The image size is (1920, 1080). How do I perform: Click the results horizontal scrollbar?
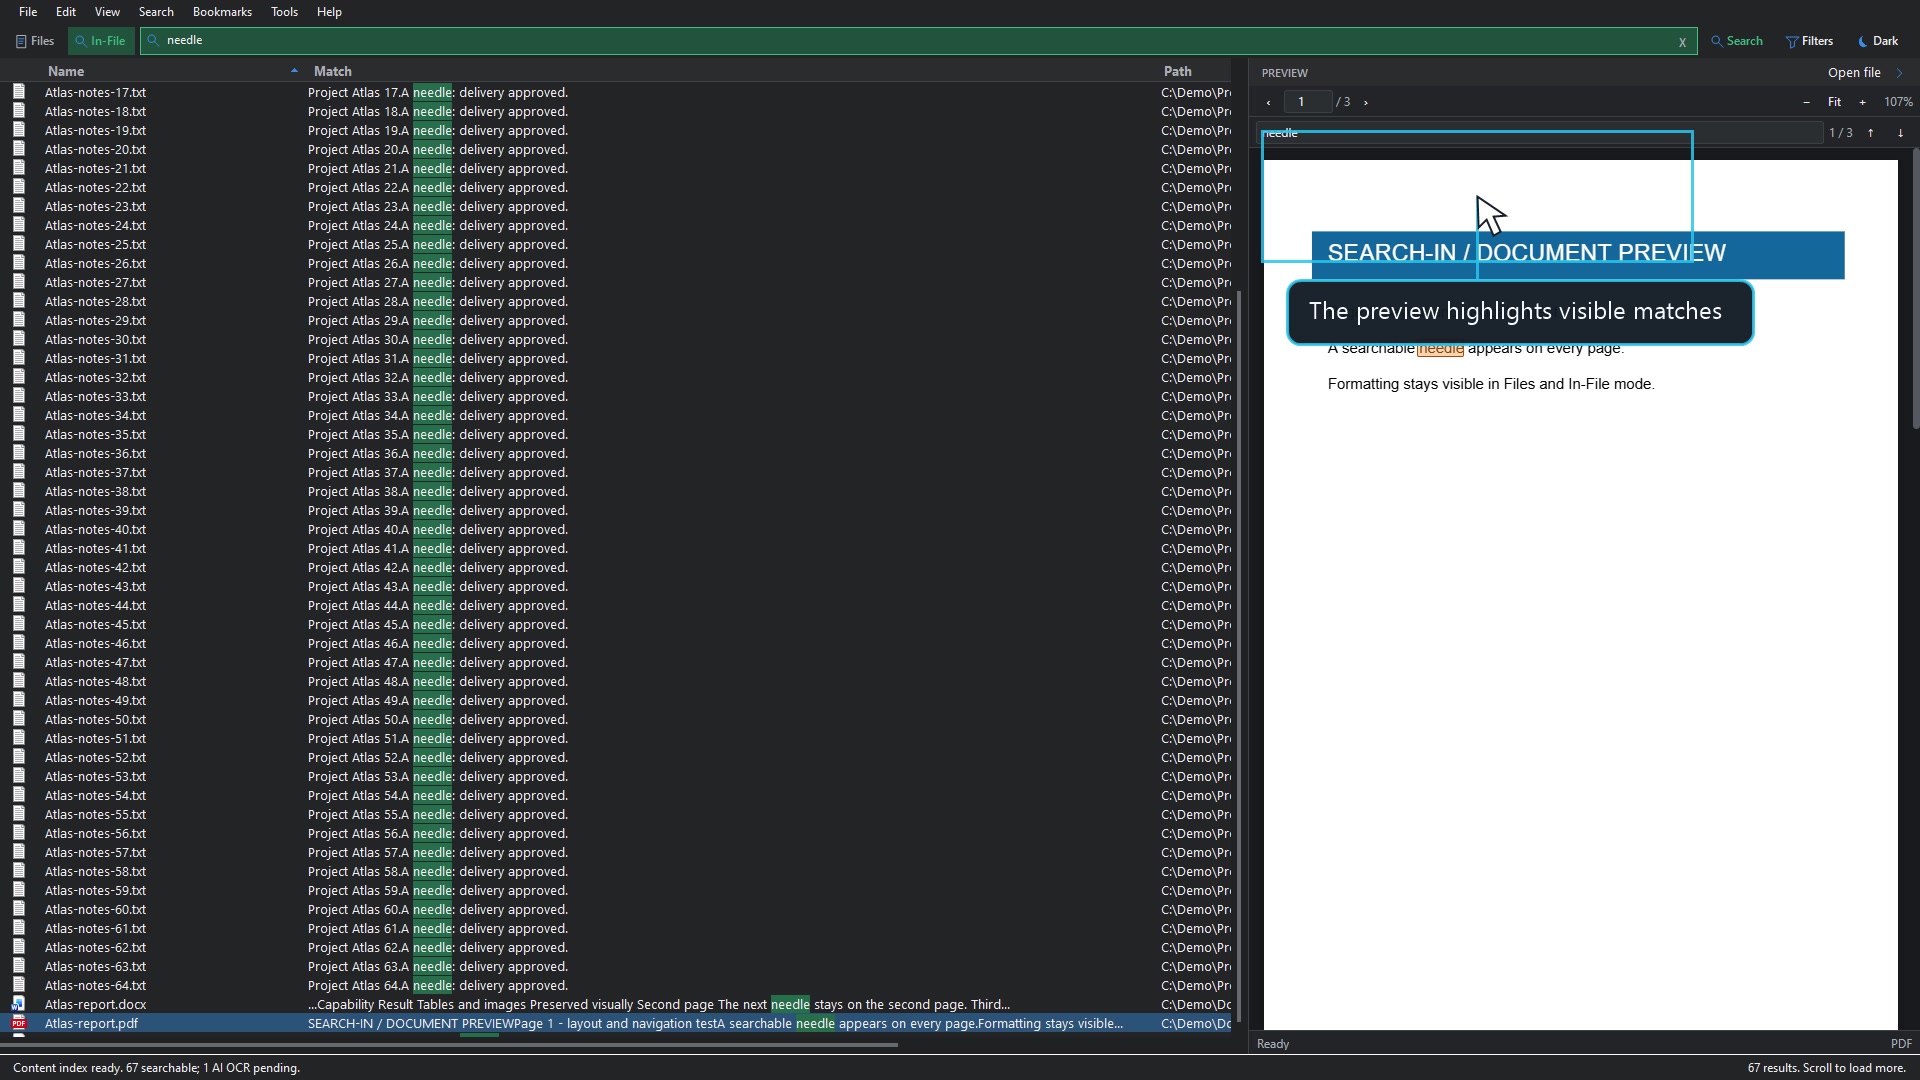click(x=449, y=1045)
